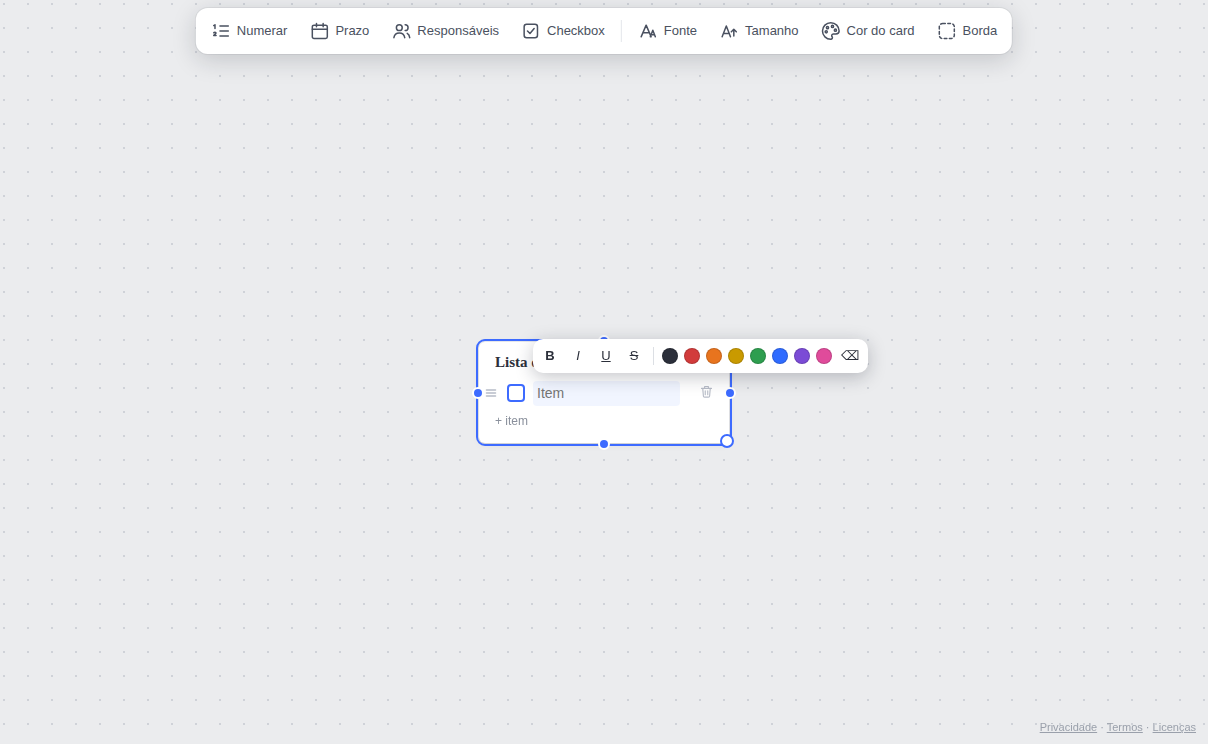Click the card's bottom-right corner resize handle
Screen dimensions: 1208x744
(727, 441)
